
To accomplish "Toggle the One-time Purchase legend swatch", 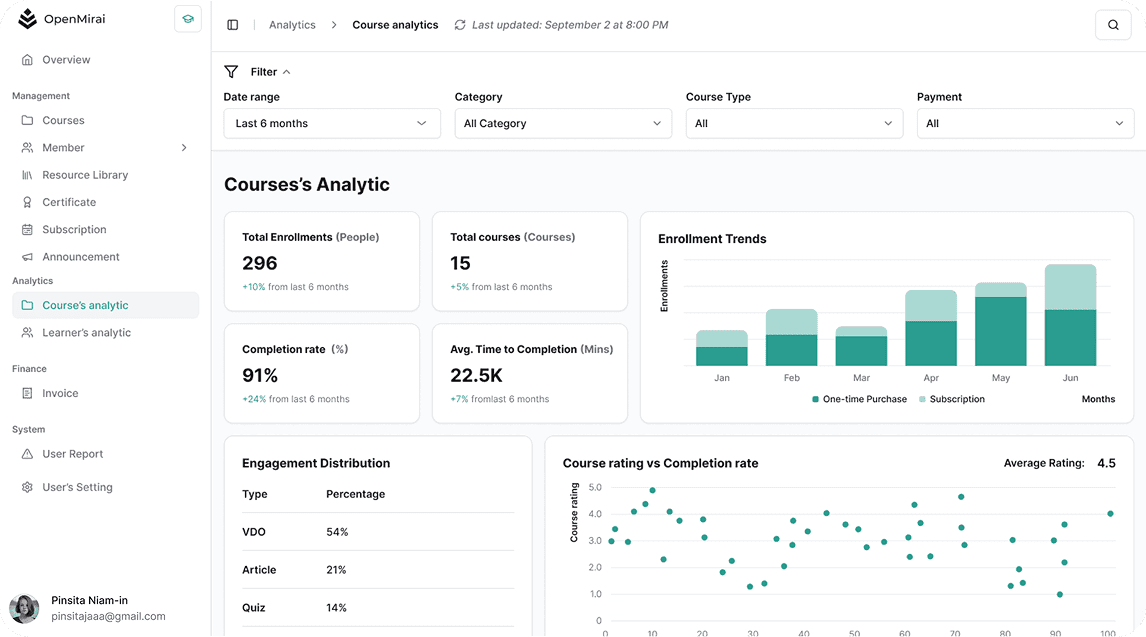I will [816, 399].
